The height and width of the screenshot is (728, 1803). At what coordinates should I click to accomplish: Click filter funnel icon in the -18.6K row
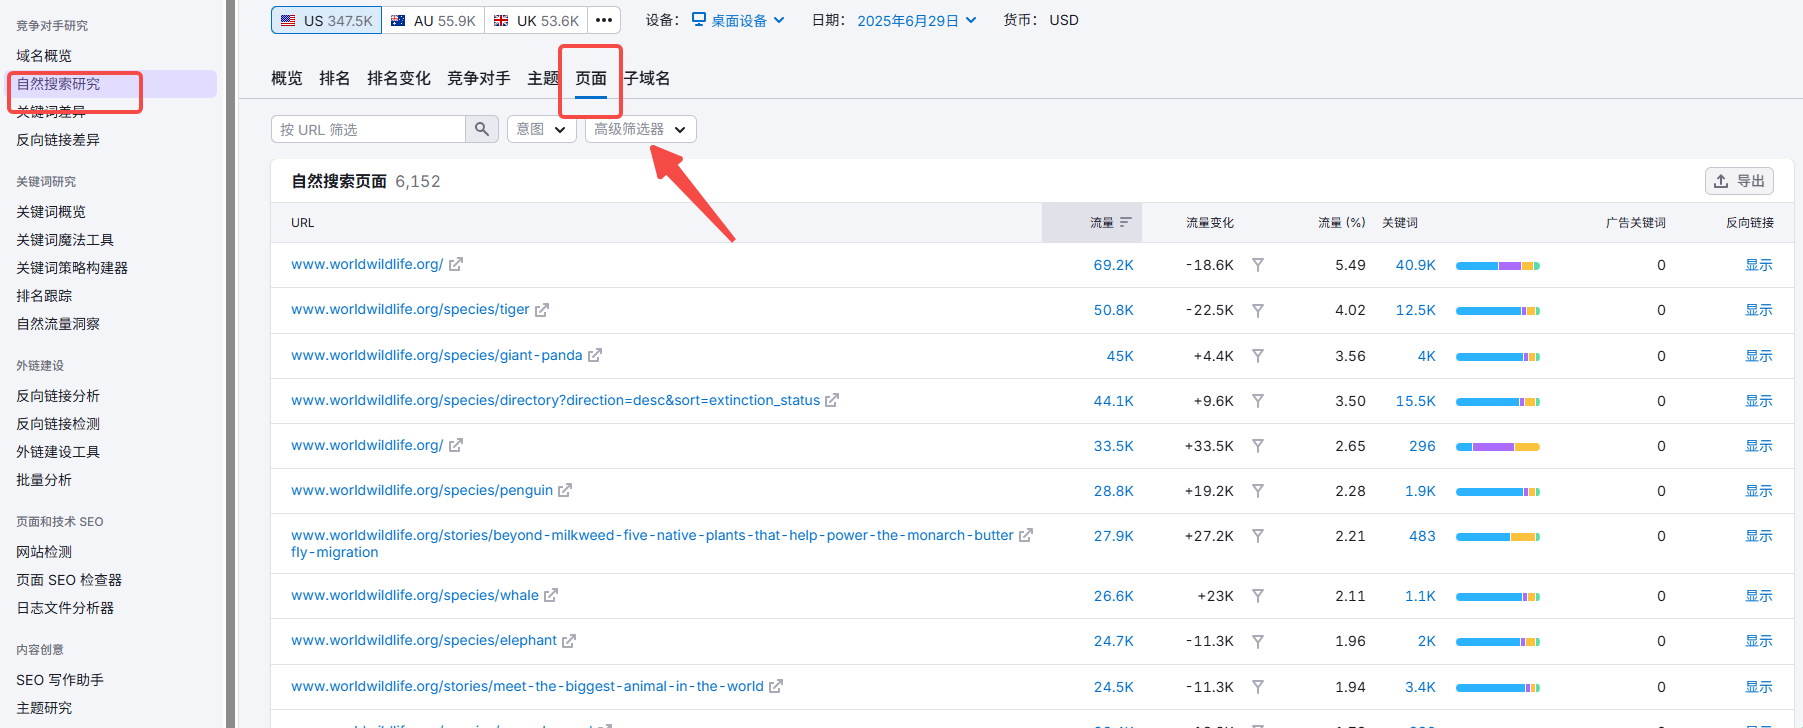[1258, 265]
